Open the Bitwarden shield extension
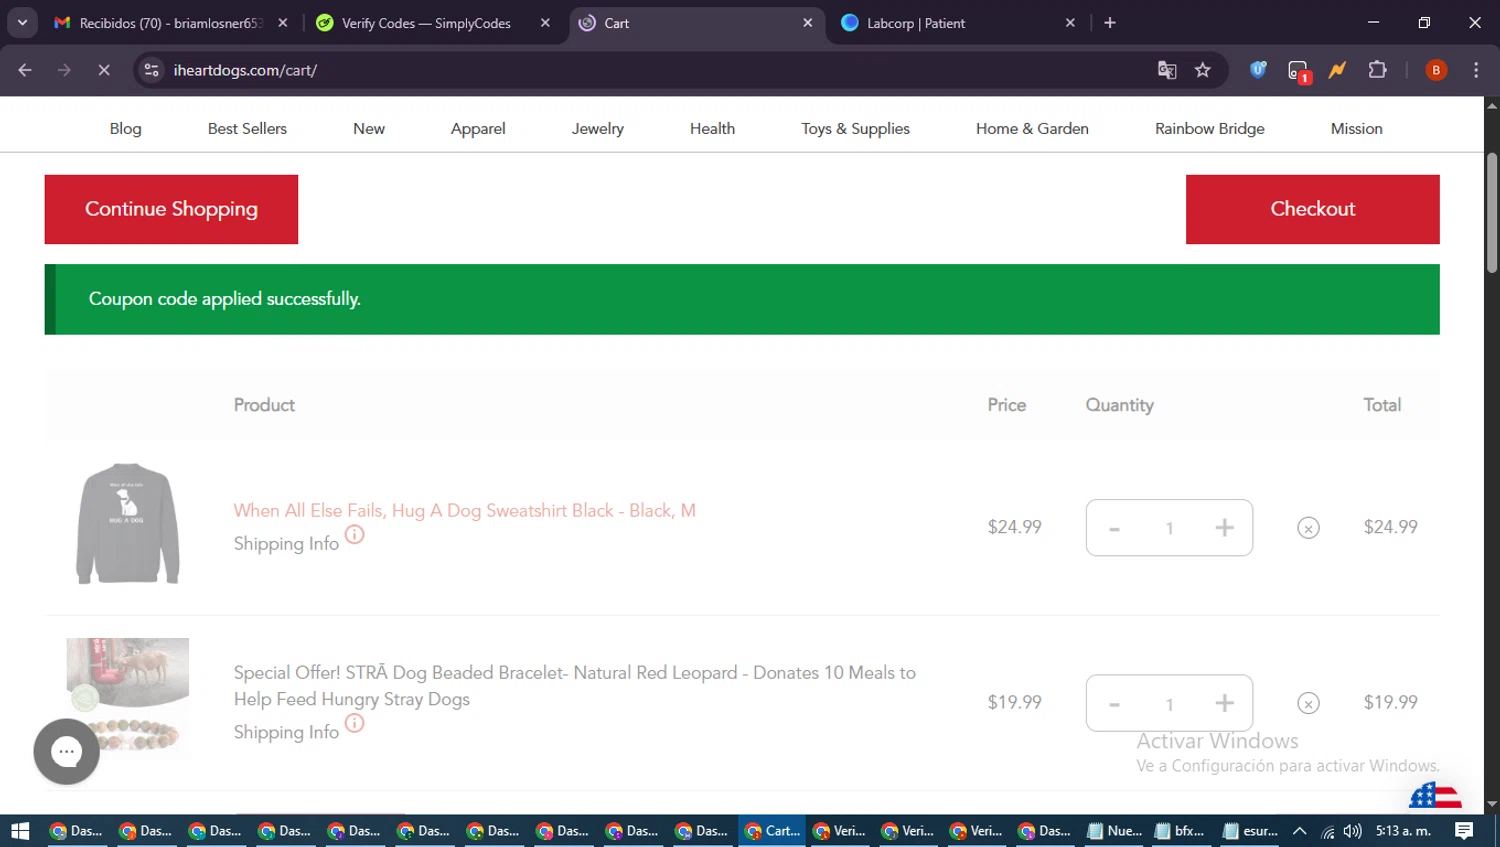This screenshot has height=847, width=1500. coord(1258,70)
